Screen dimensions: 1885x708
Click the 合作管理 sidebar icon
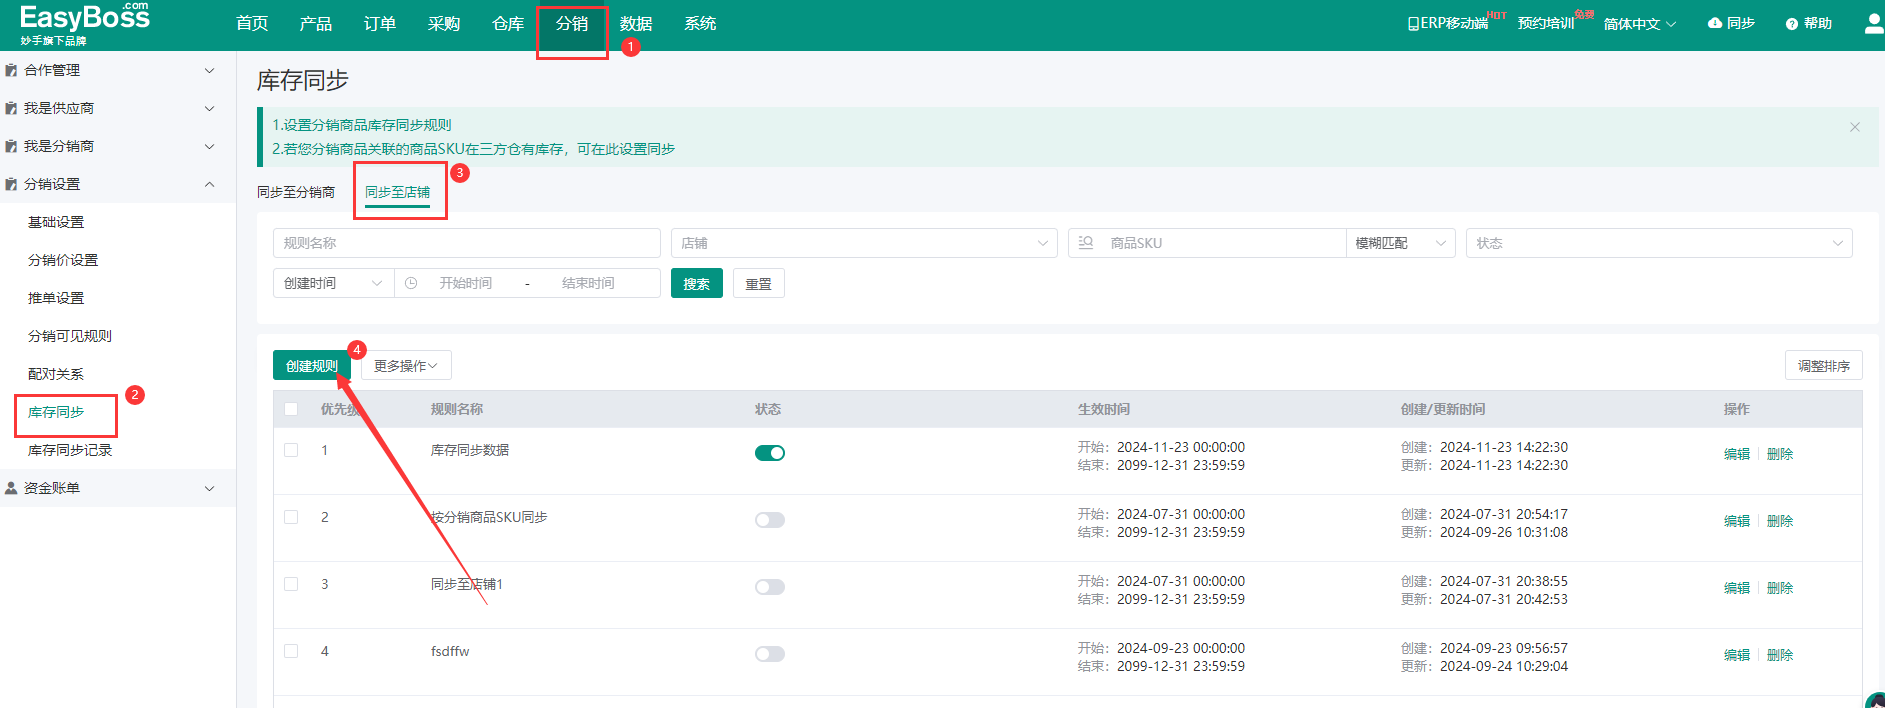(x=11, y=70)
